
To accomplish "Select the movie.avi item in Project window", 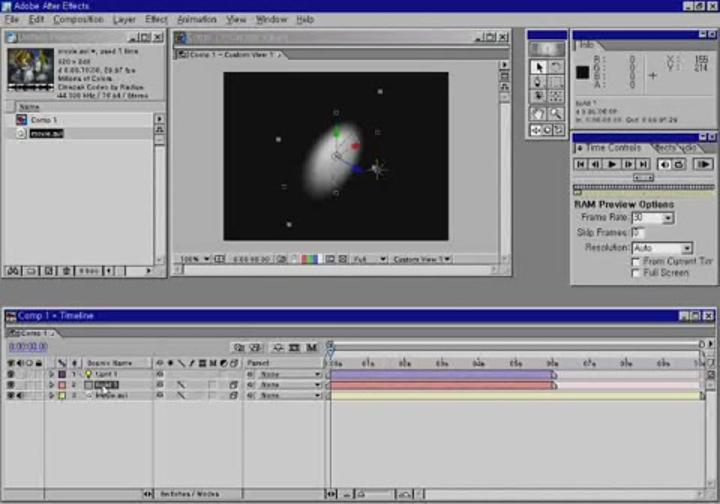I will 46,134.
